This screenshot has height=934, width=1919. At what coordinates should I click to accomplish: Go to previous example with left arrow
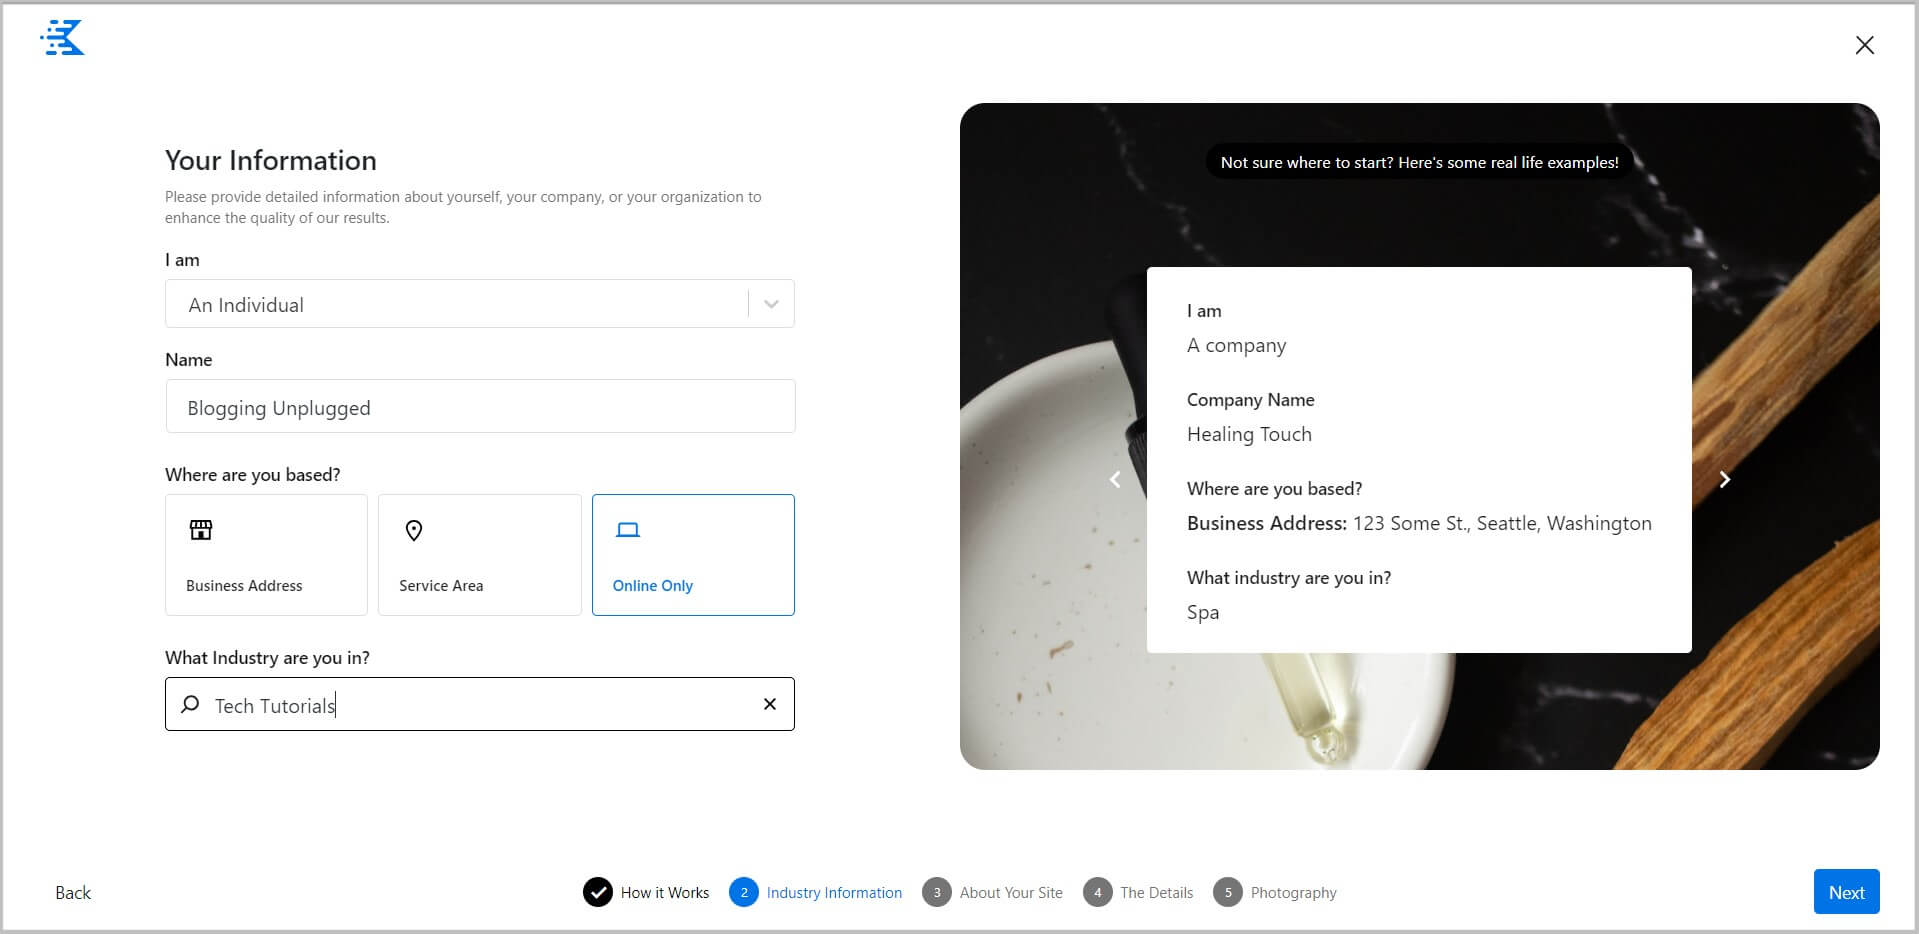1115,480
